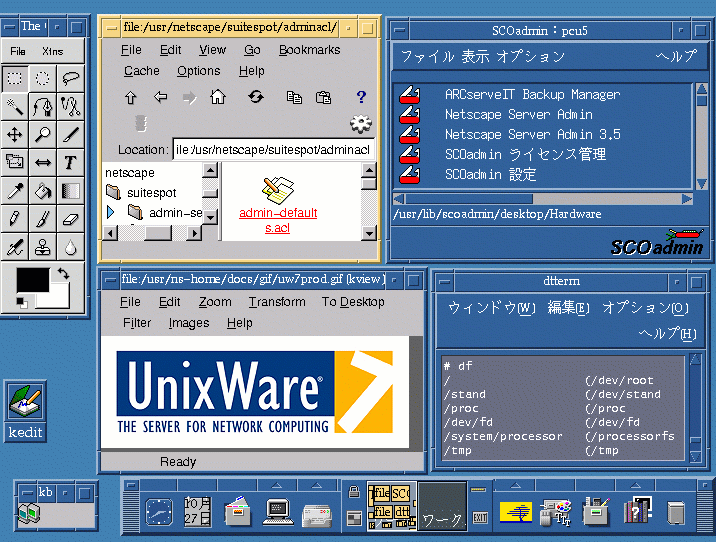Click the black foreground color swatch

tap(33, 279)
